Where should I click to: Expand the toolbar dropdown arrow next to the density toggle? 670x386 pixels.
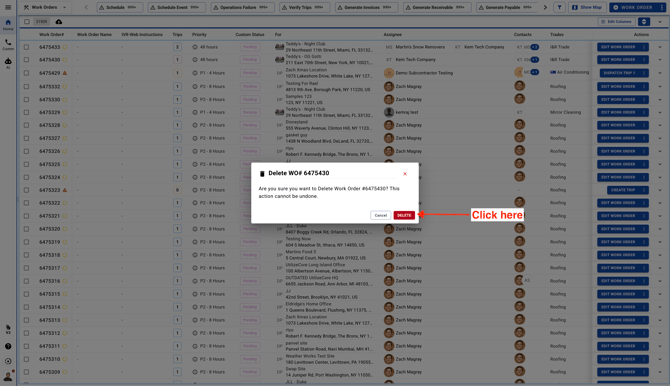click(x=660, y=21)
